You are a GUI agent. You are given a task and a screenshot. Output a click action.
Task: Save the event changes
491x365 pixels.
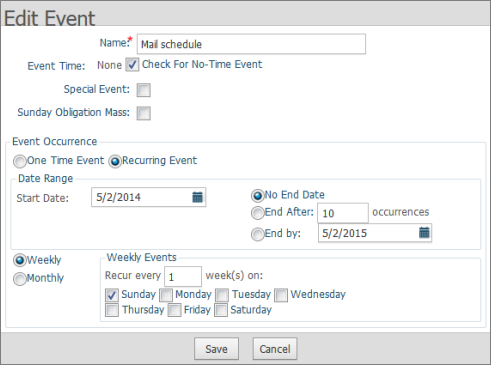point(216,349)
